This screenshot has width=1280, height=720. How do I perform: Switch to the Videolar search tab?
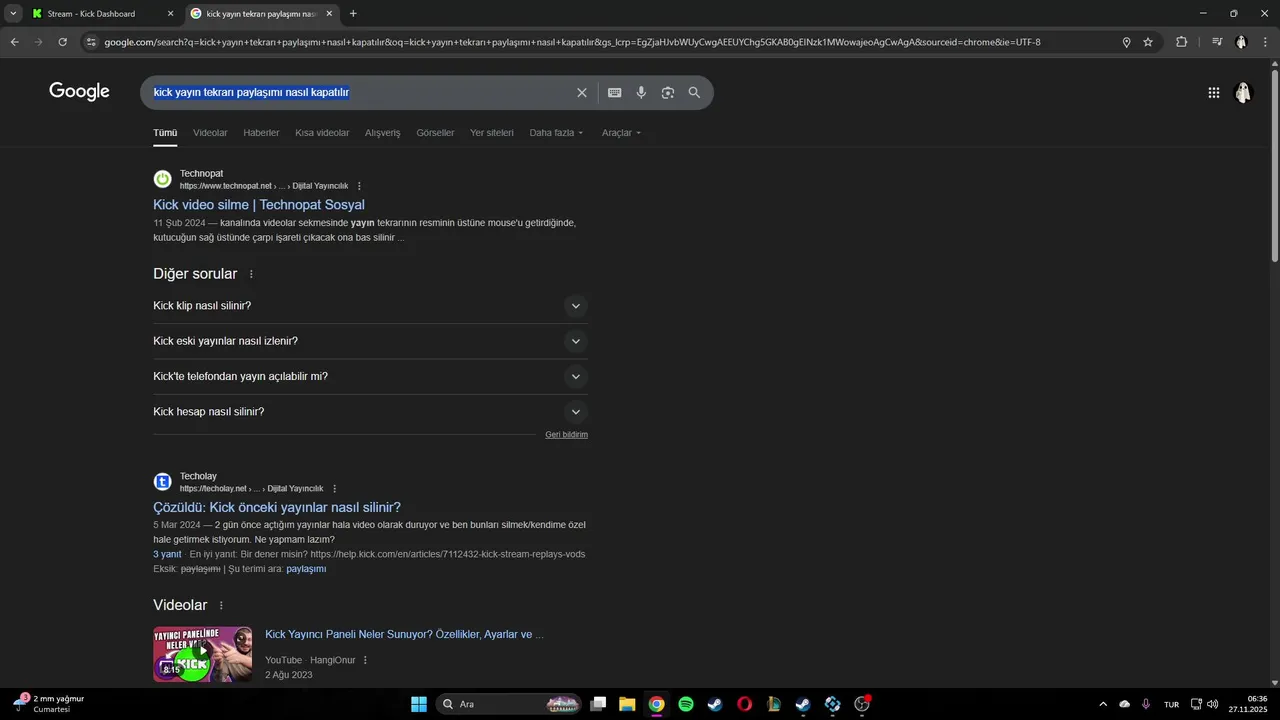(x=210, y=133)
